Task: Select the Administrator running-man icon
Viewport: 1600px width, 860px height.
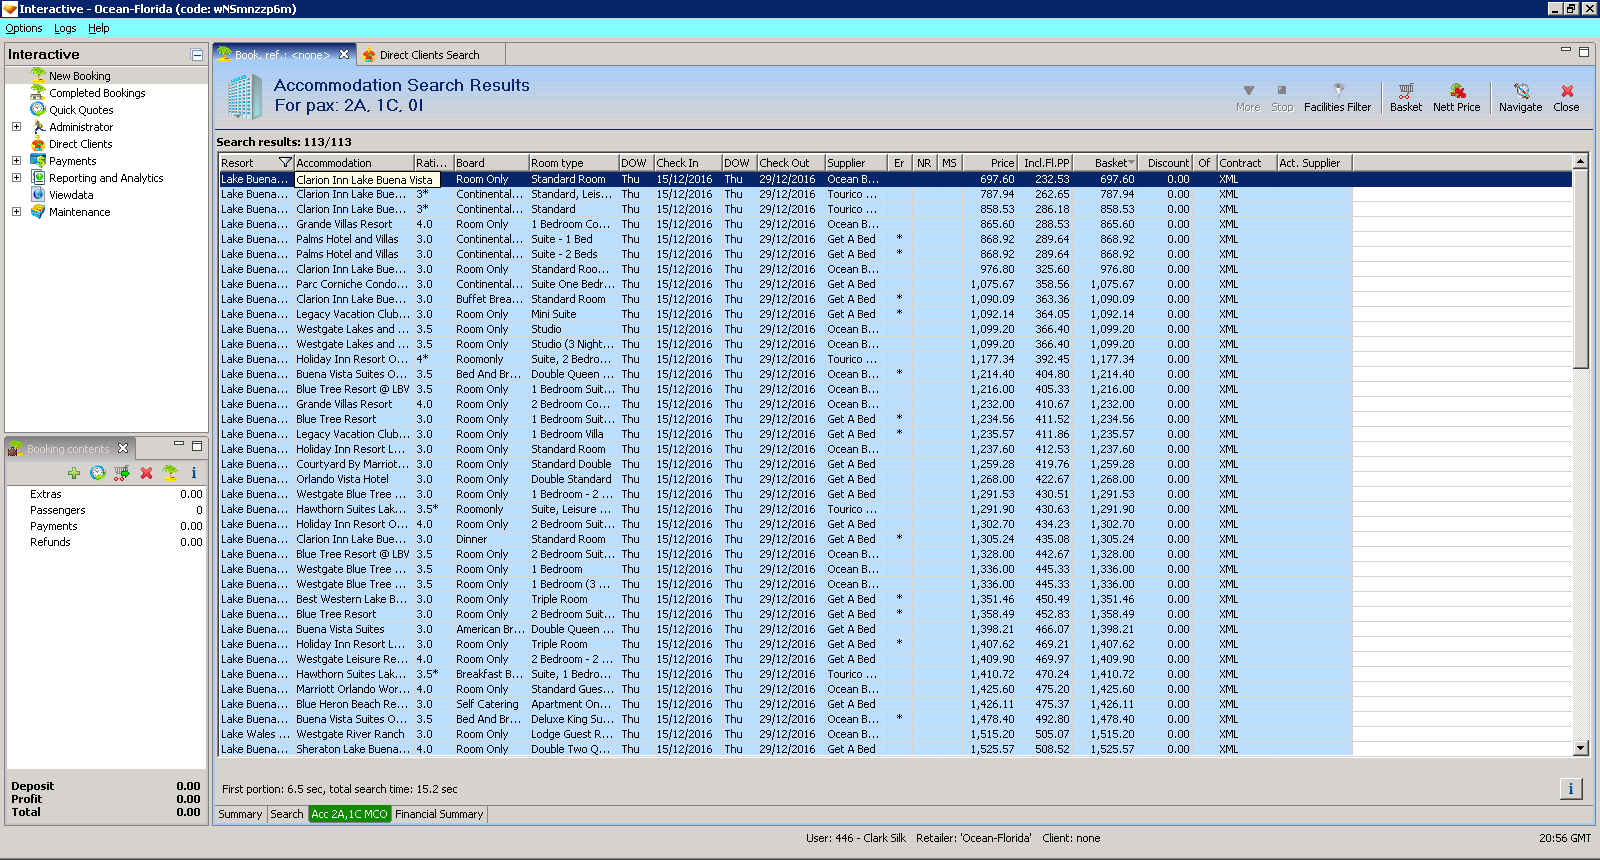Action: tap(38, 126)
